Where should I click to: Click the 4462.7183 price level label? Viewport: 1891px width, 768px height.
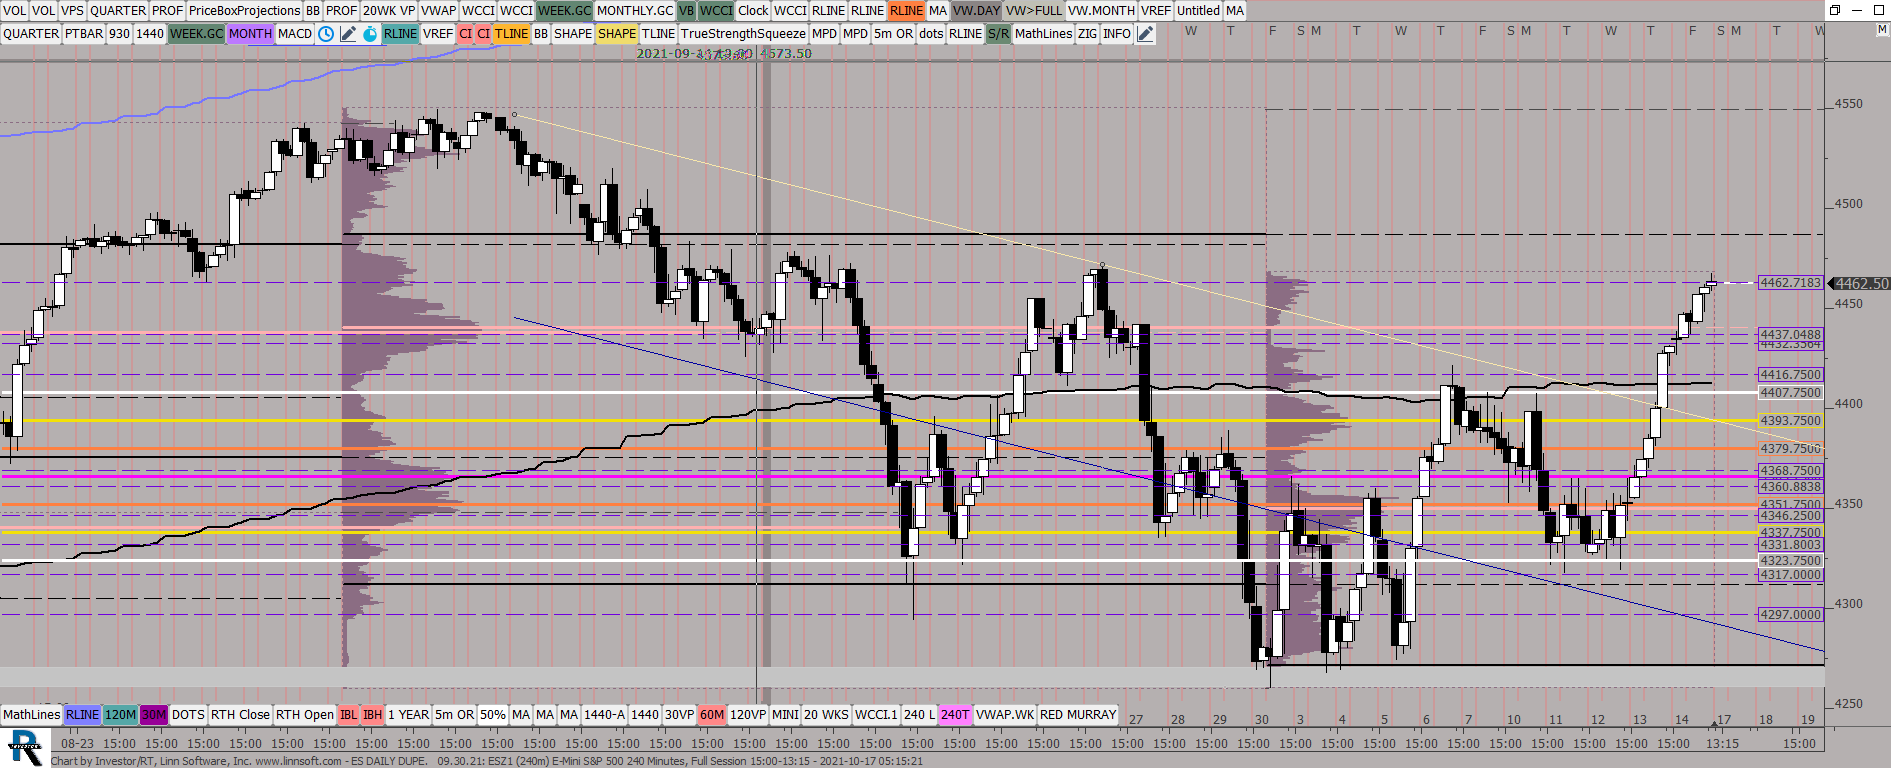[x=1791, y=283]
